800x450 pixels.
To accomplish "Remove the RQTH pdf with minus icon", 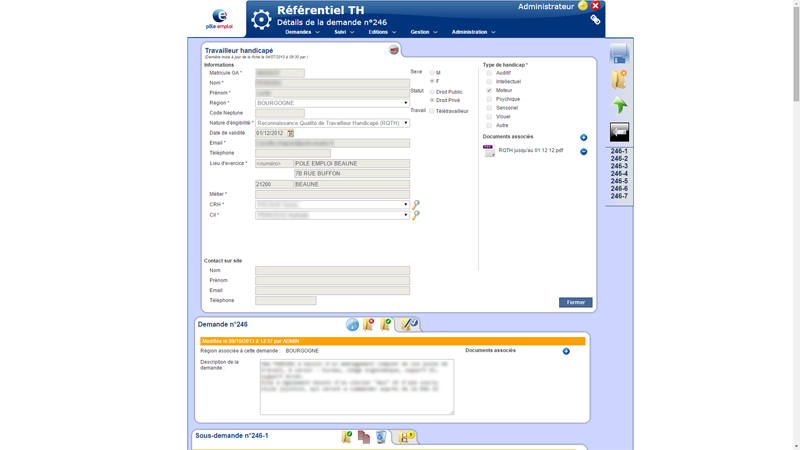I will (583, 152).
